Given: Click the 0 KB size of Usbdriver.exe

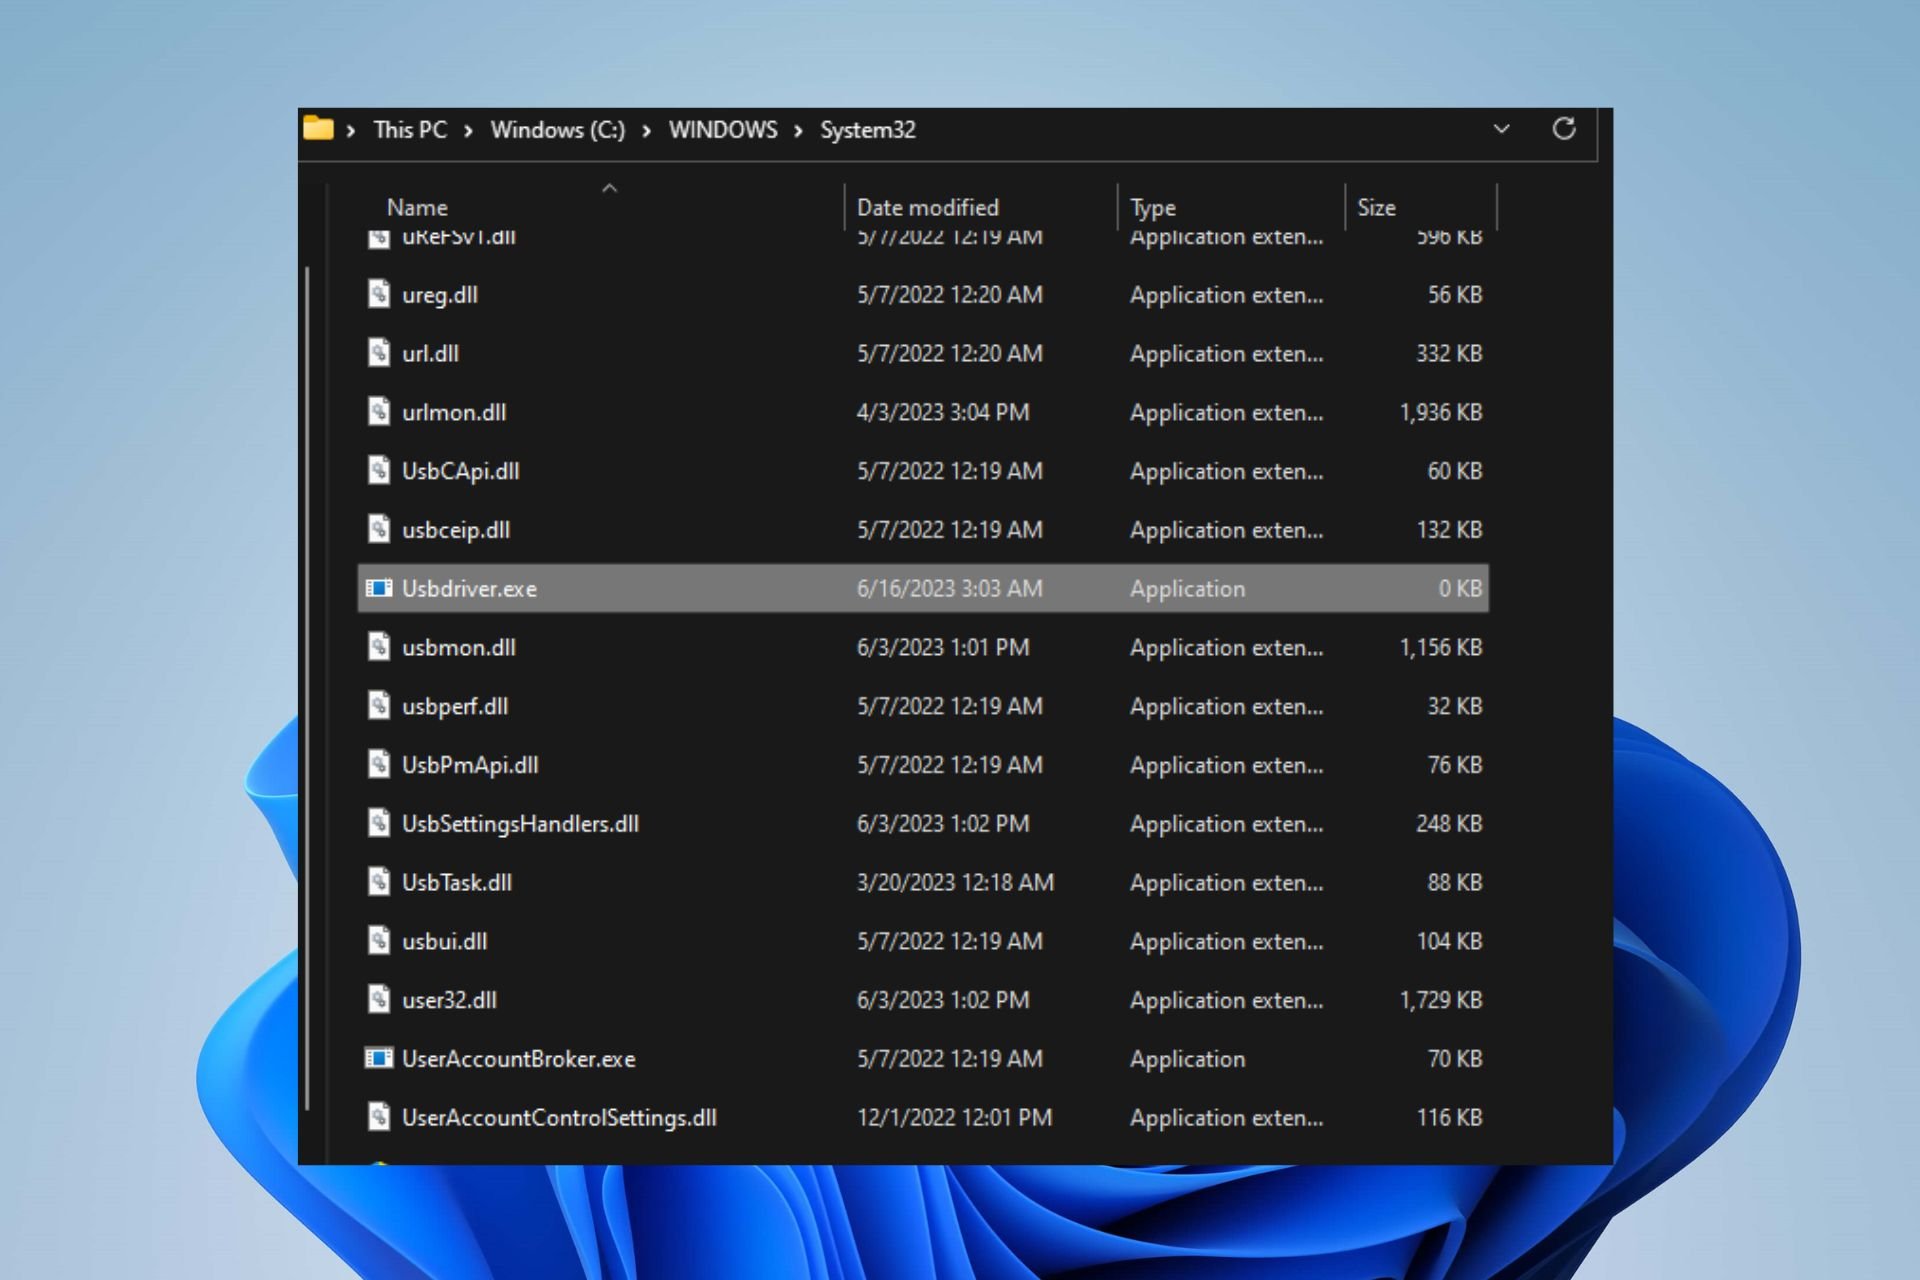Looking at the screenshot, I should click(1460, 588).
